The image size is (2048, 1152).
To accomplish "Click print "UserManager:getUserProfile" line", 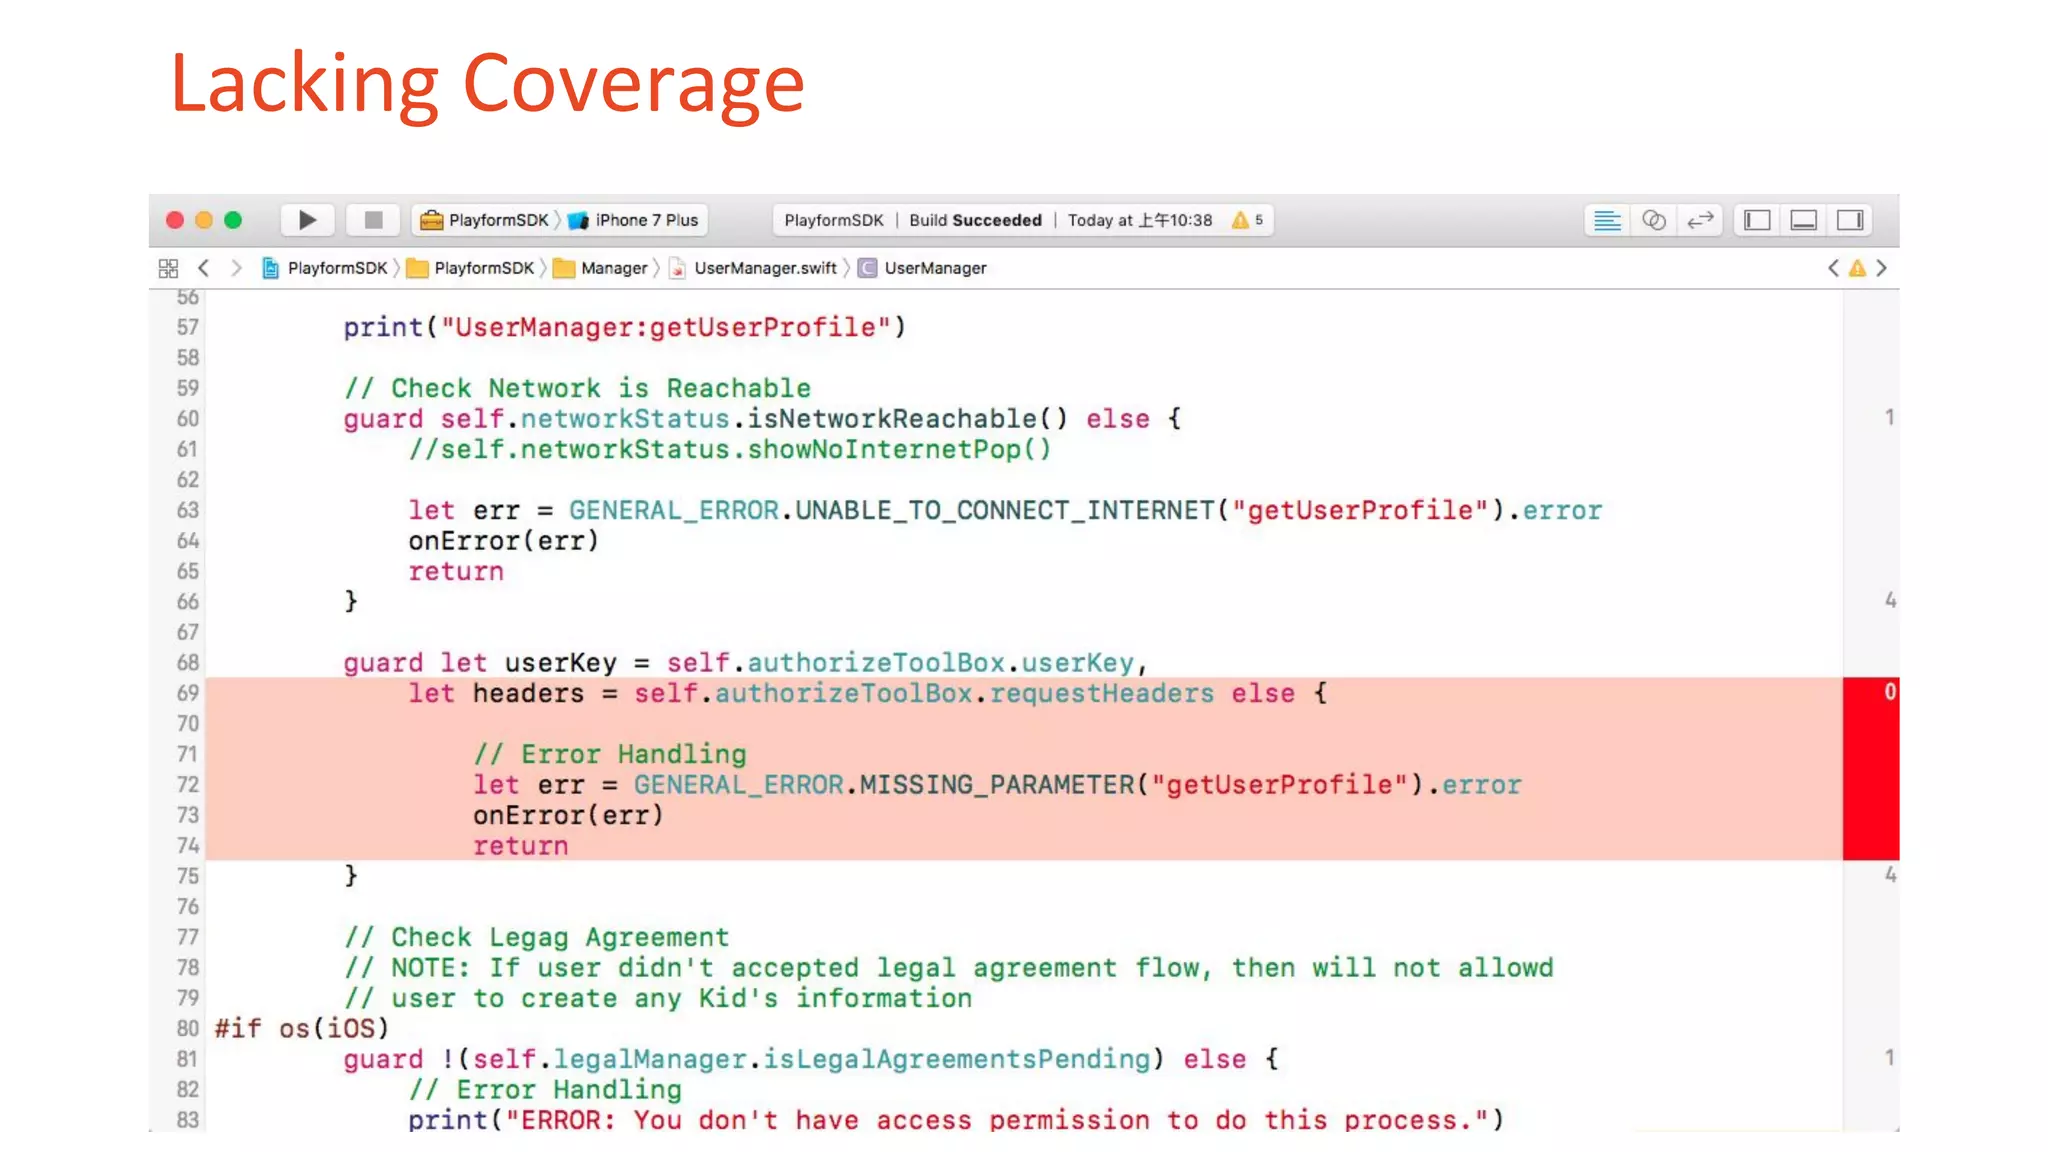I will tap(625, 328).
